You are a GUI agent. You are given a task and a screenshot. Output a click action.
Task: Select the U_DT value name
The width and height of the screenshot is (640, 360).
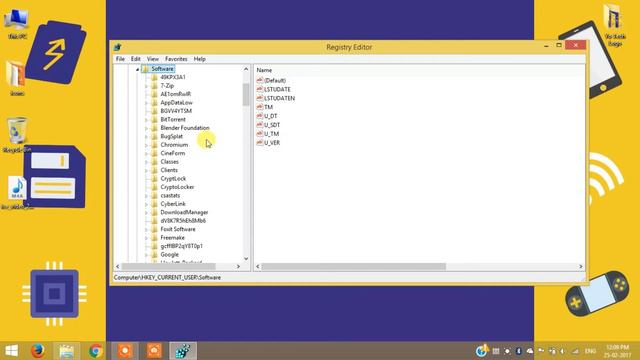pos(271,116)
